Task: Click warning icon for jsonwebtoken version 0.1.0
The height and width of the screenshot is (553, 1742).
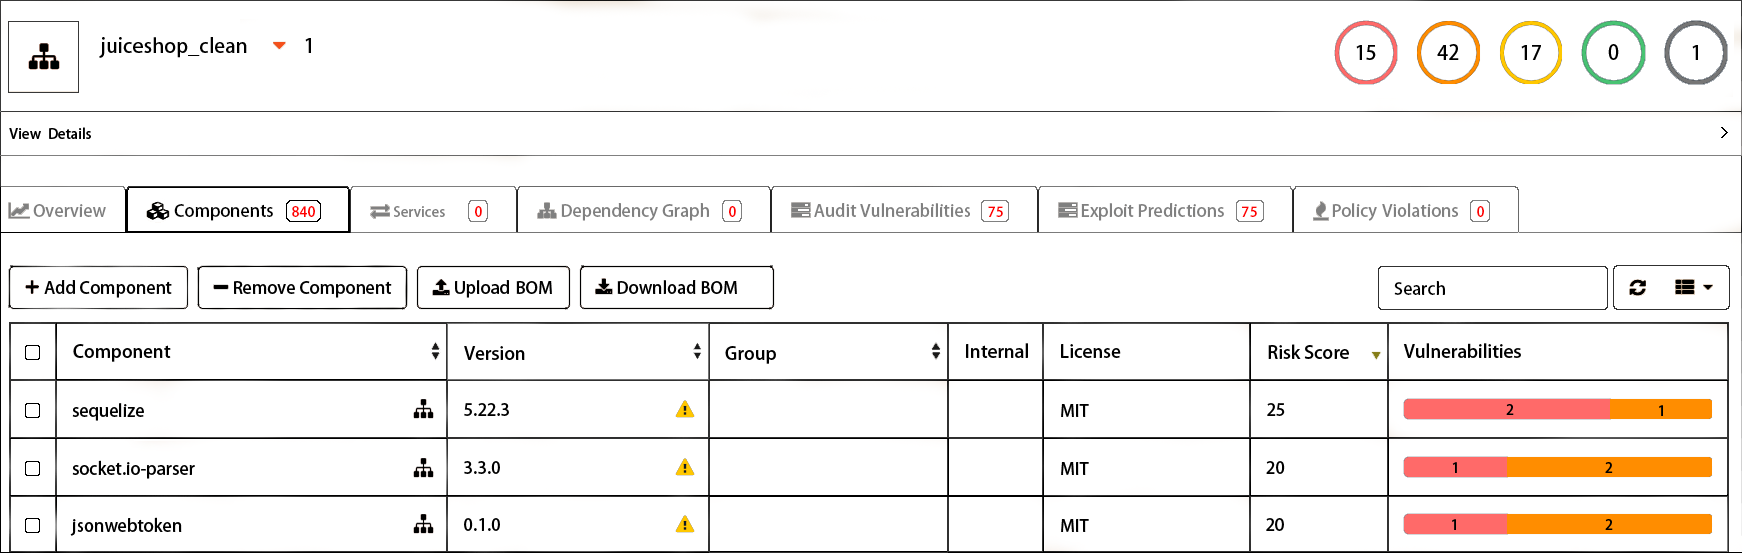Action: (685, 525)
